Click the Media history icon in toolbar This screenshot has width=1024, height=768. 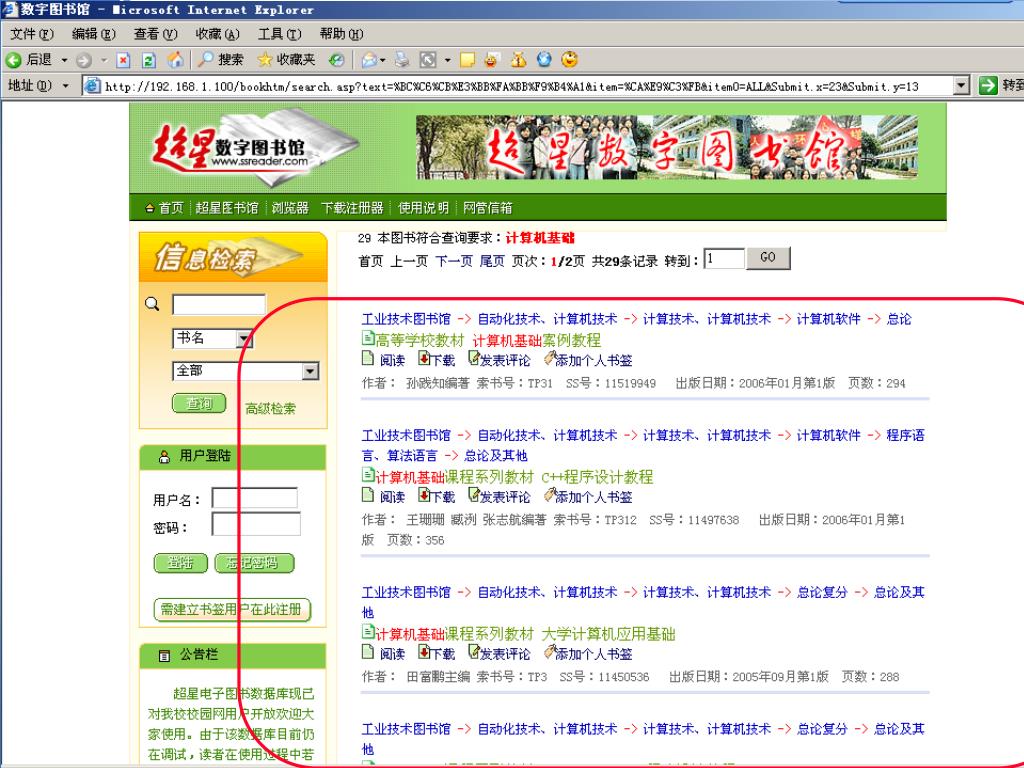tap(336, 60)
